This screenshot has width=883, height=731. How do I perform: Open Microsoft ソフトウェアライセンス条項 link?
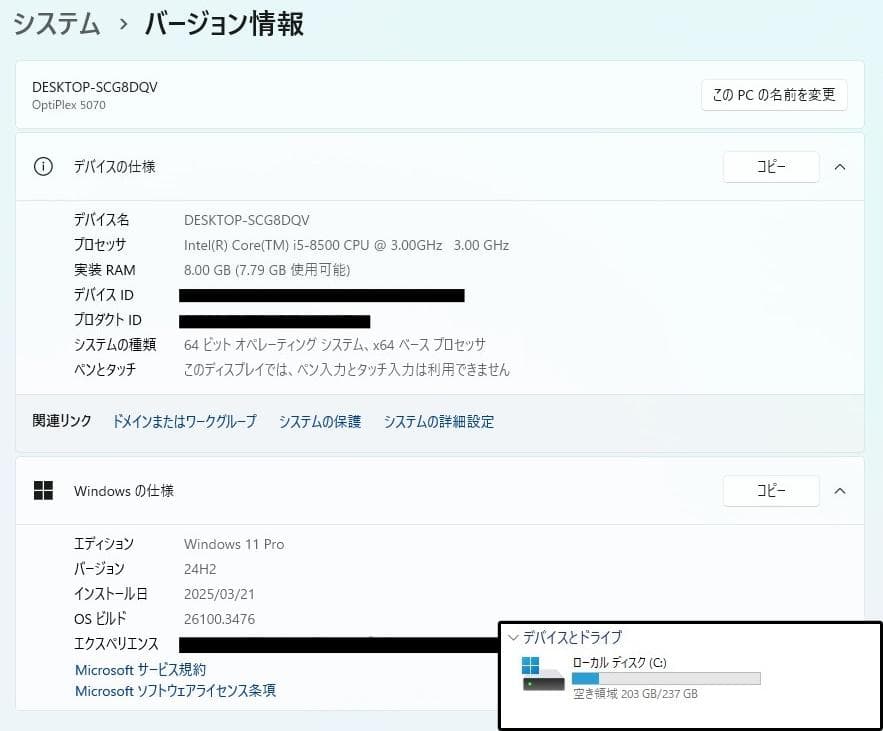[175, 690]
